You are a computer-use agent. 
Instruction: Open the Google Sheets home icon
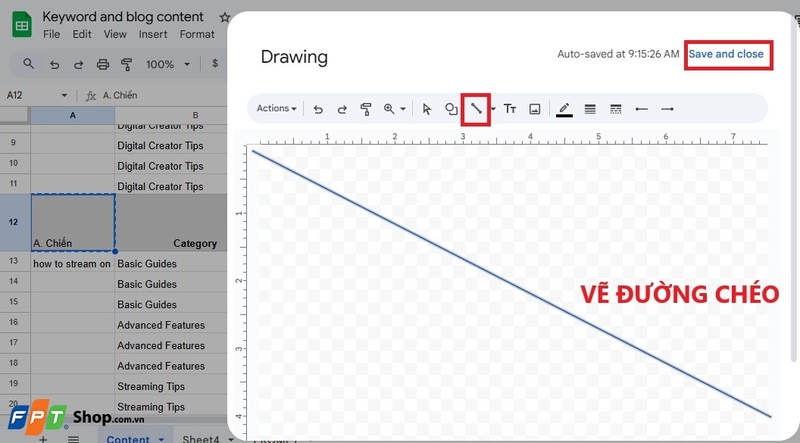(x=21, y=25)
